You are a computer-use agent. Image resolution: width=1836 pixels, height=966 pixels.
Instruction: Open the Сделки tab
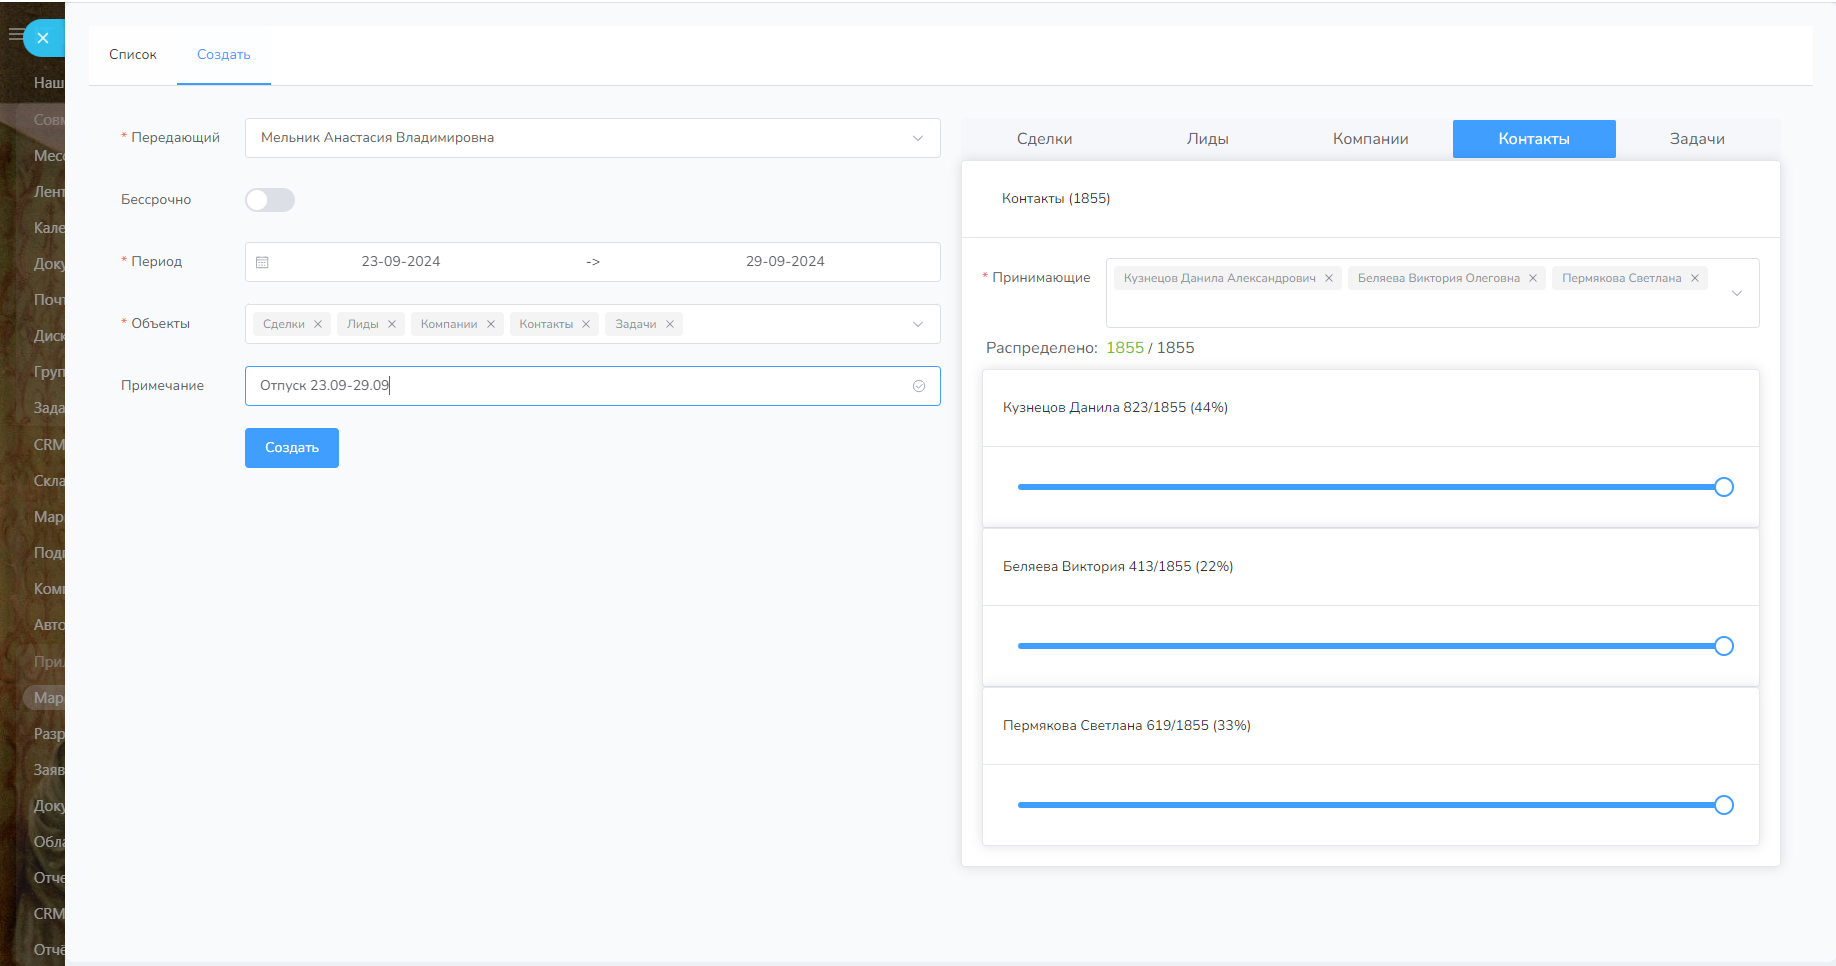(1044, 139)
